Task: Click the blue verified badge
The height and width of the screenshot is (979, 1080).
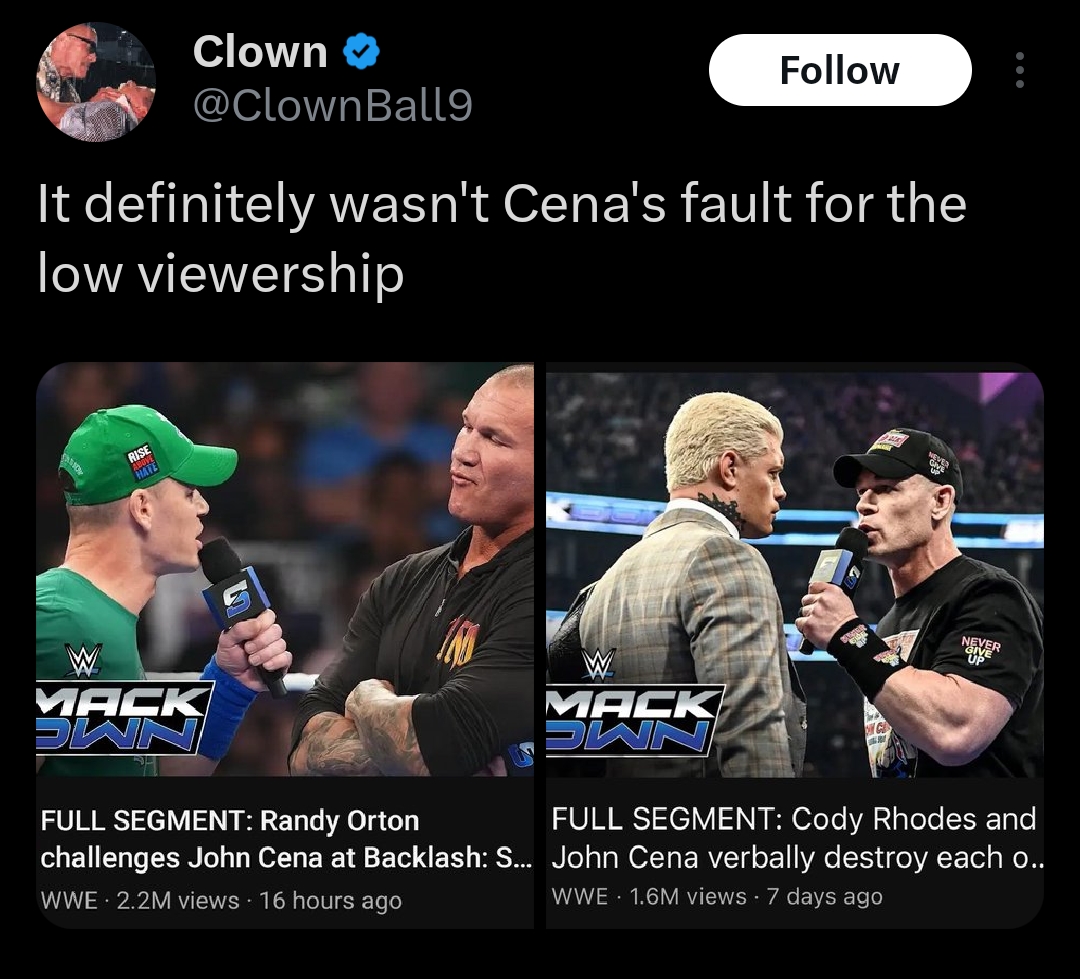Action: [x=361, y=52]
